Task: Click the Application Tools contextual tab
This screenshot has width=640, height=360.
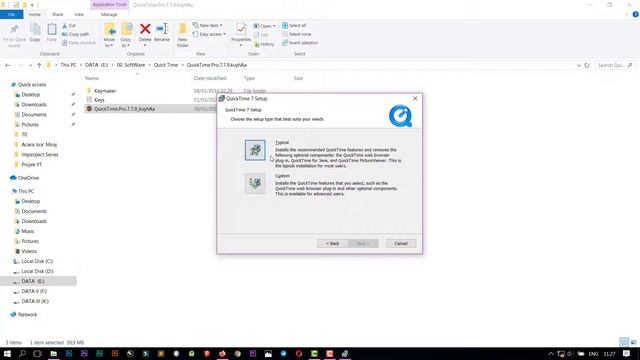Action: (x=109, y=4)
